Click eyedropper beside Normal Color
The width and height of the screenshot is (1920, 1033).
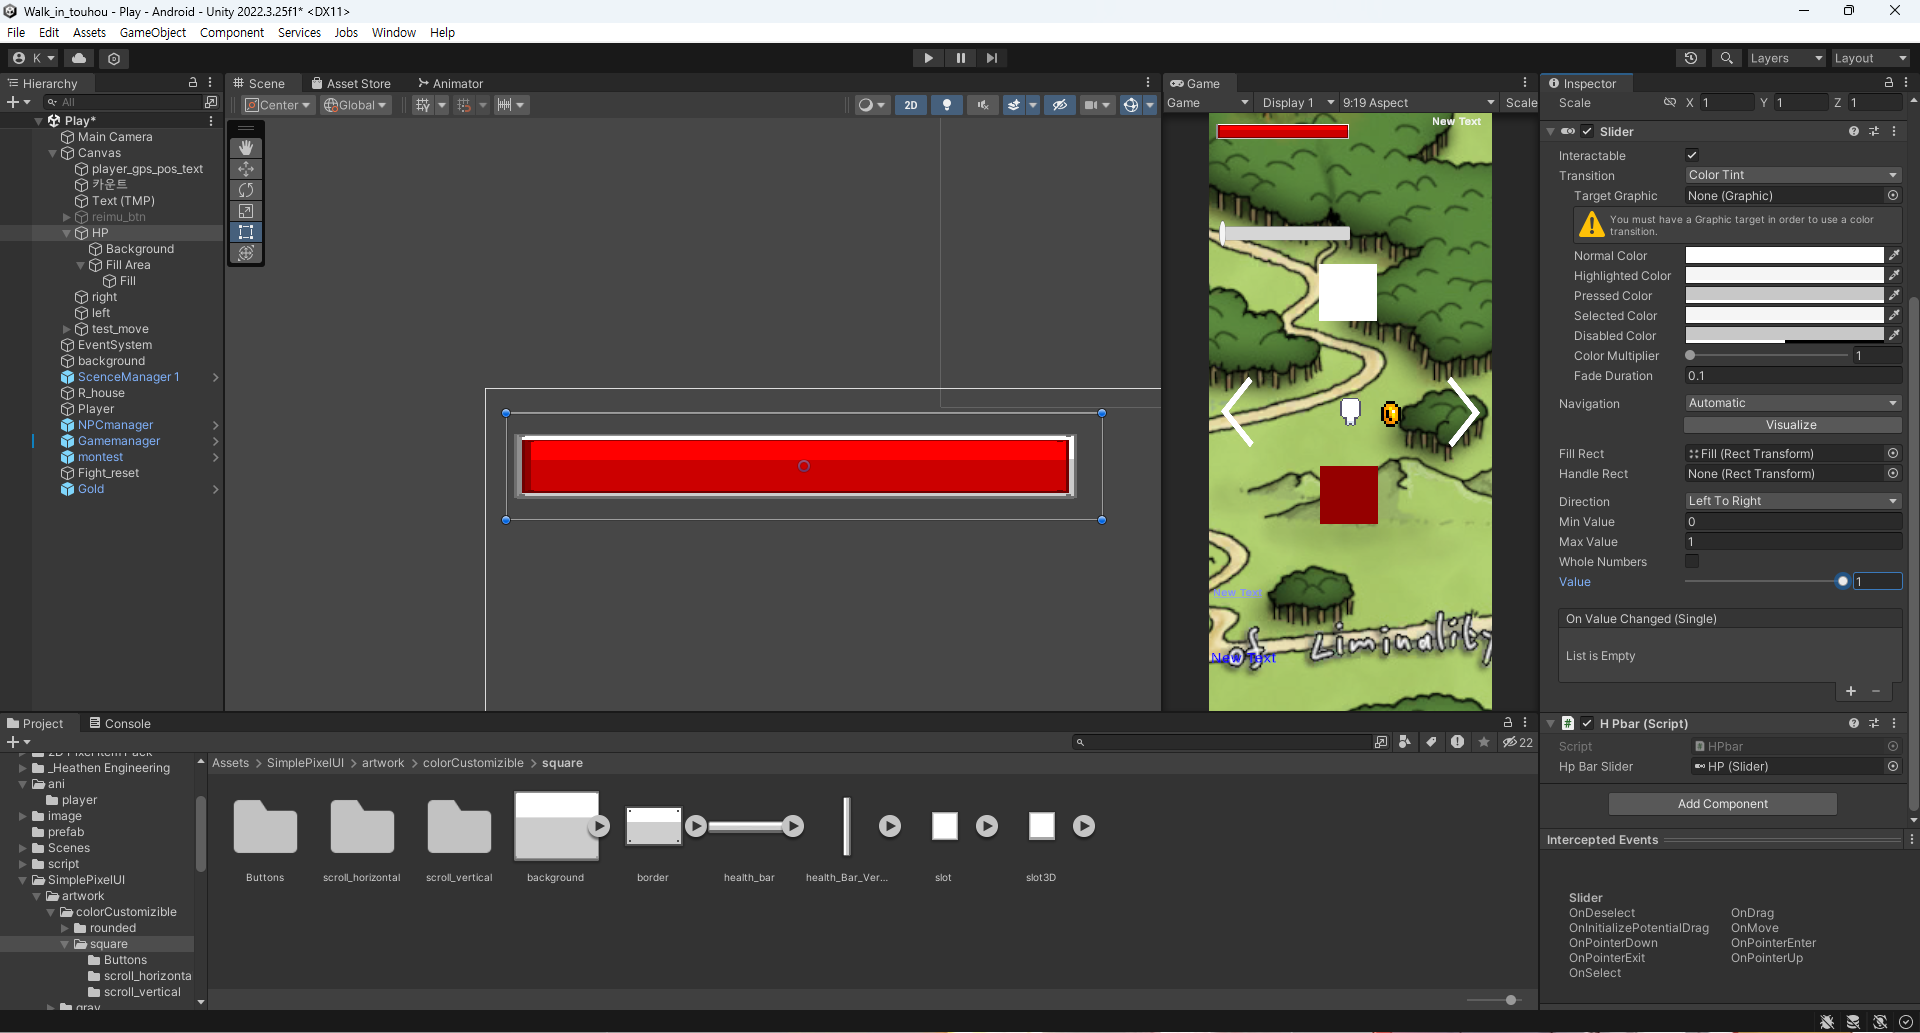[x=1894, y=256]
